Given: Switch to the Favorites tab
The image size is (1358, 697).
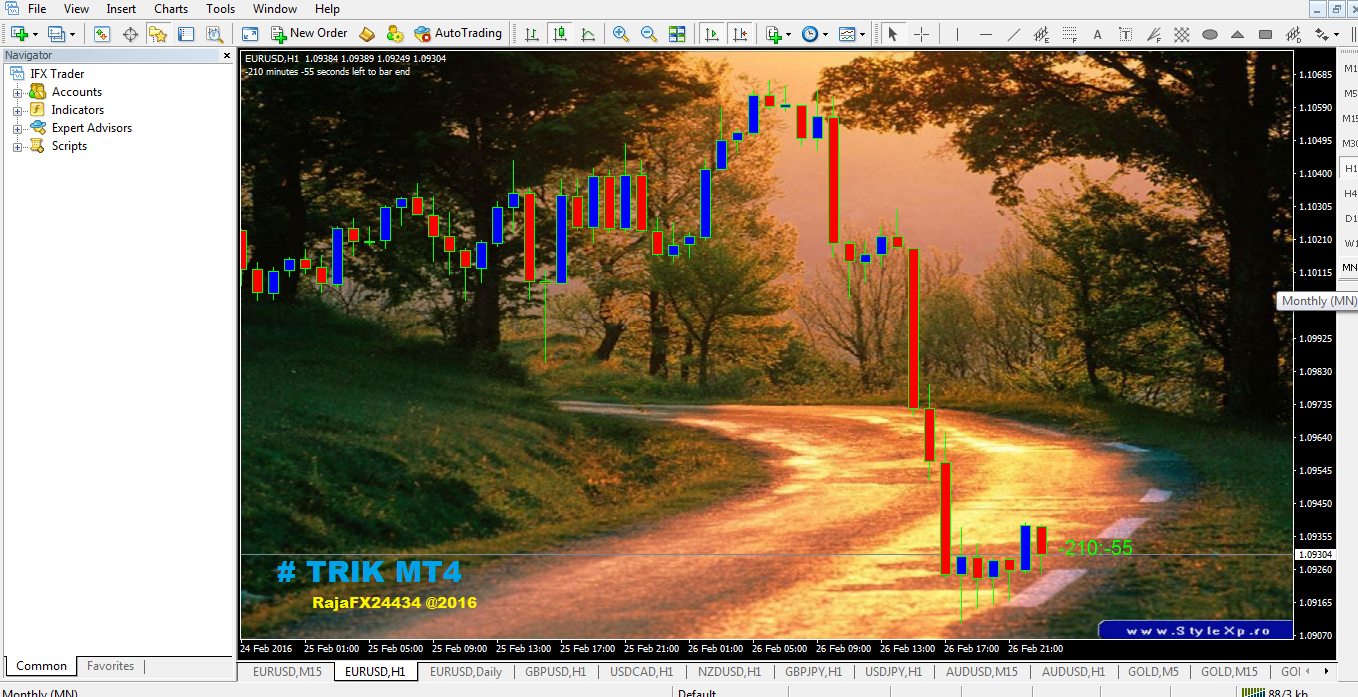Looking at the screenshot, I should click(110, 666).
